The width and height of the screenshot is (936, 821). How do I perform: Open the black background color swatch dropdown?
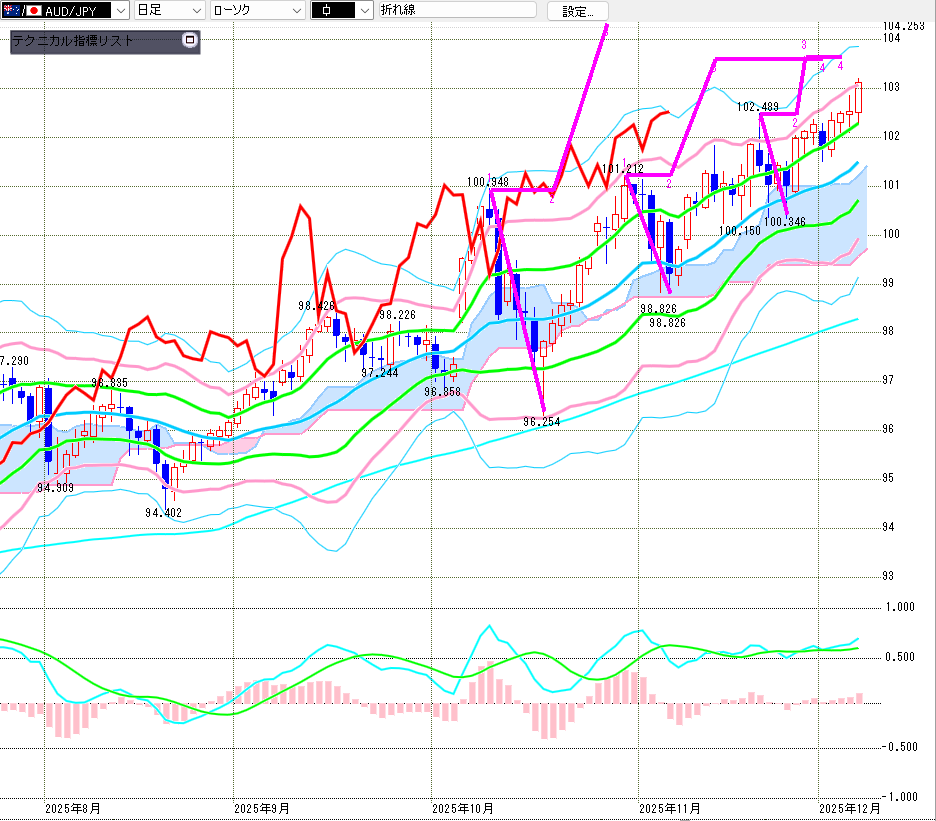360,10
